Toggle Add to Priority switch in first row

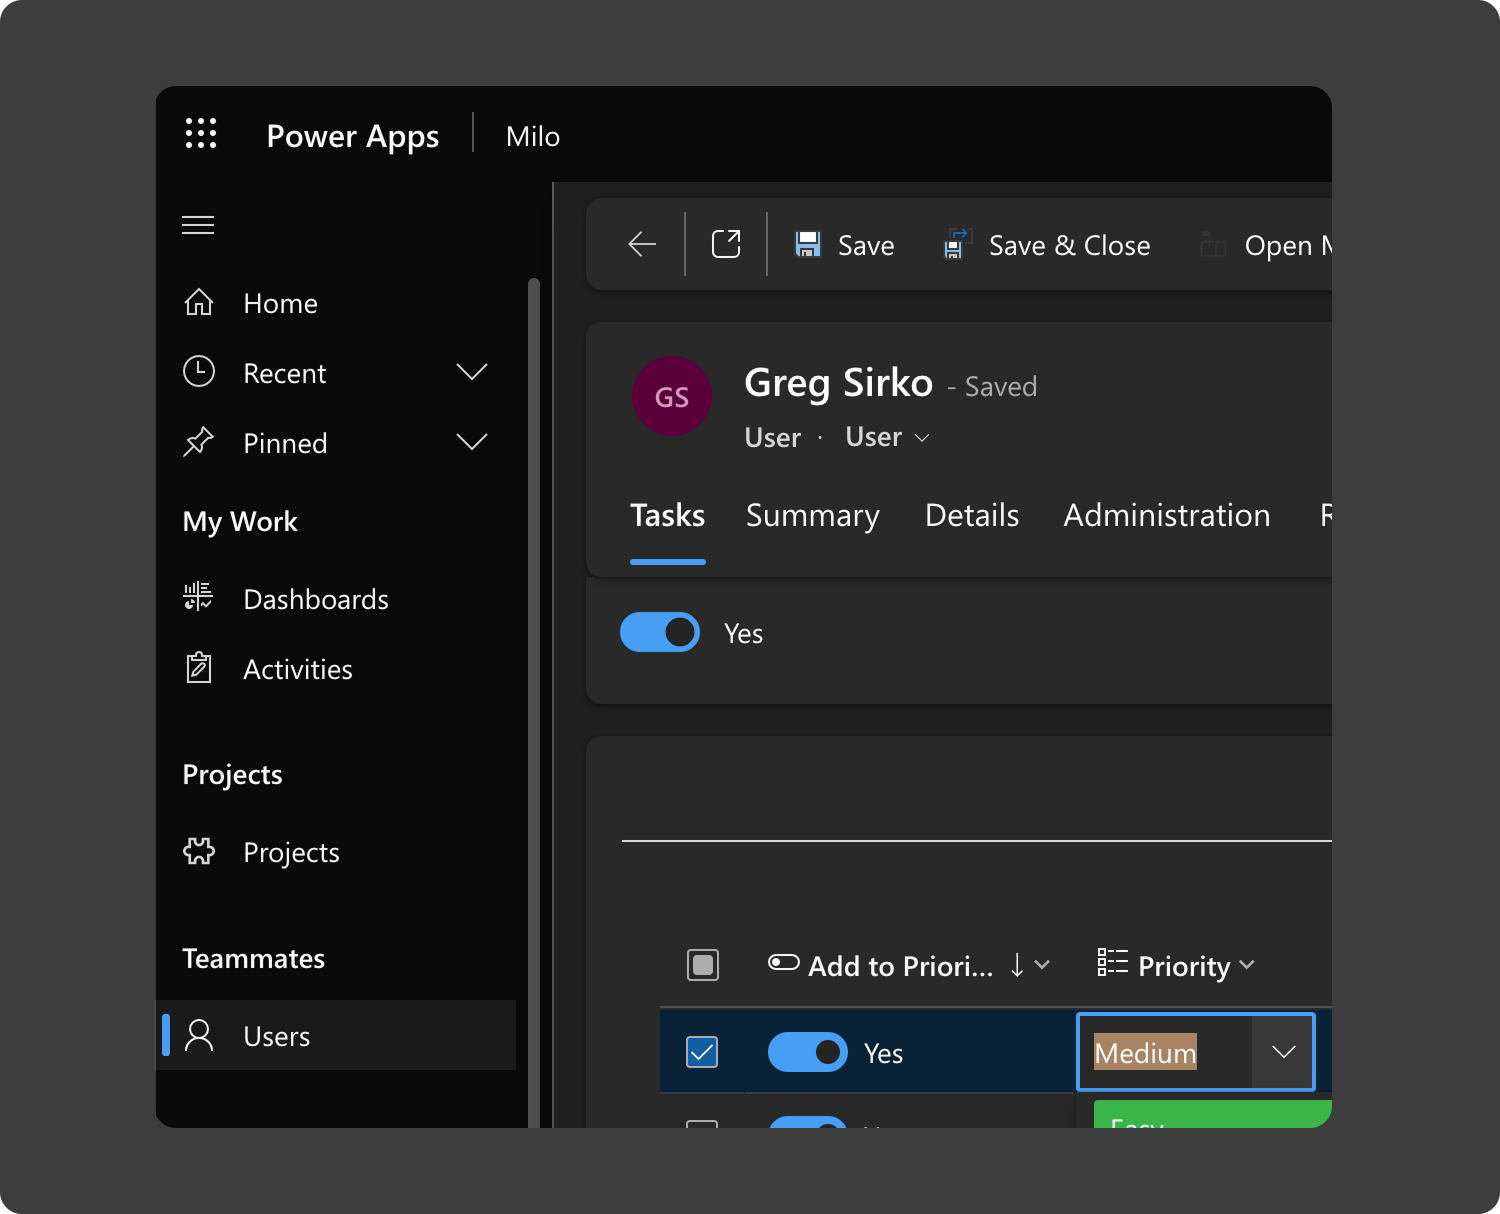click(807, 1052)
